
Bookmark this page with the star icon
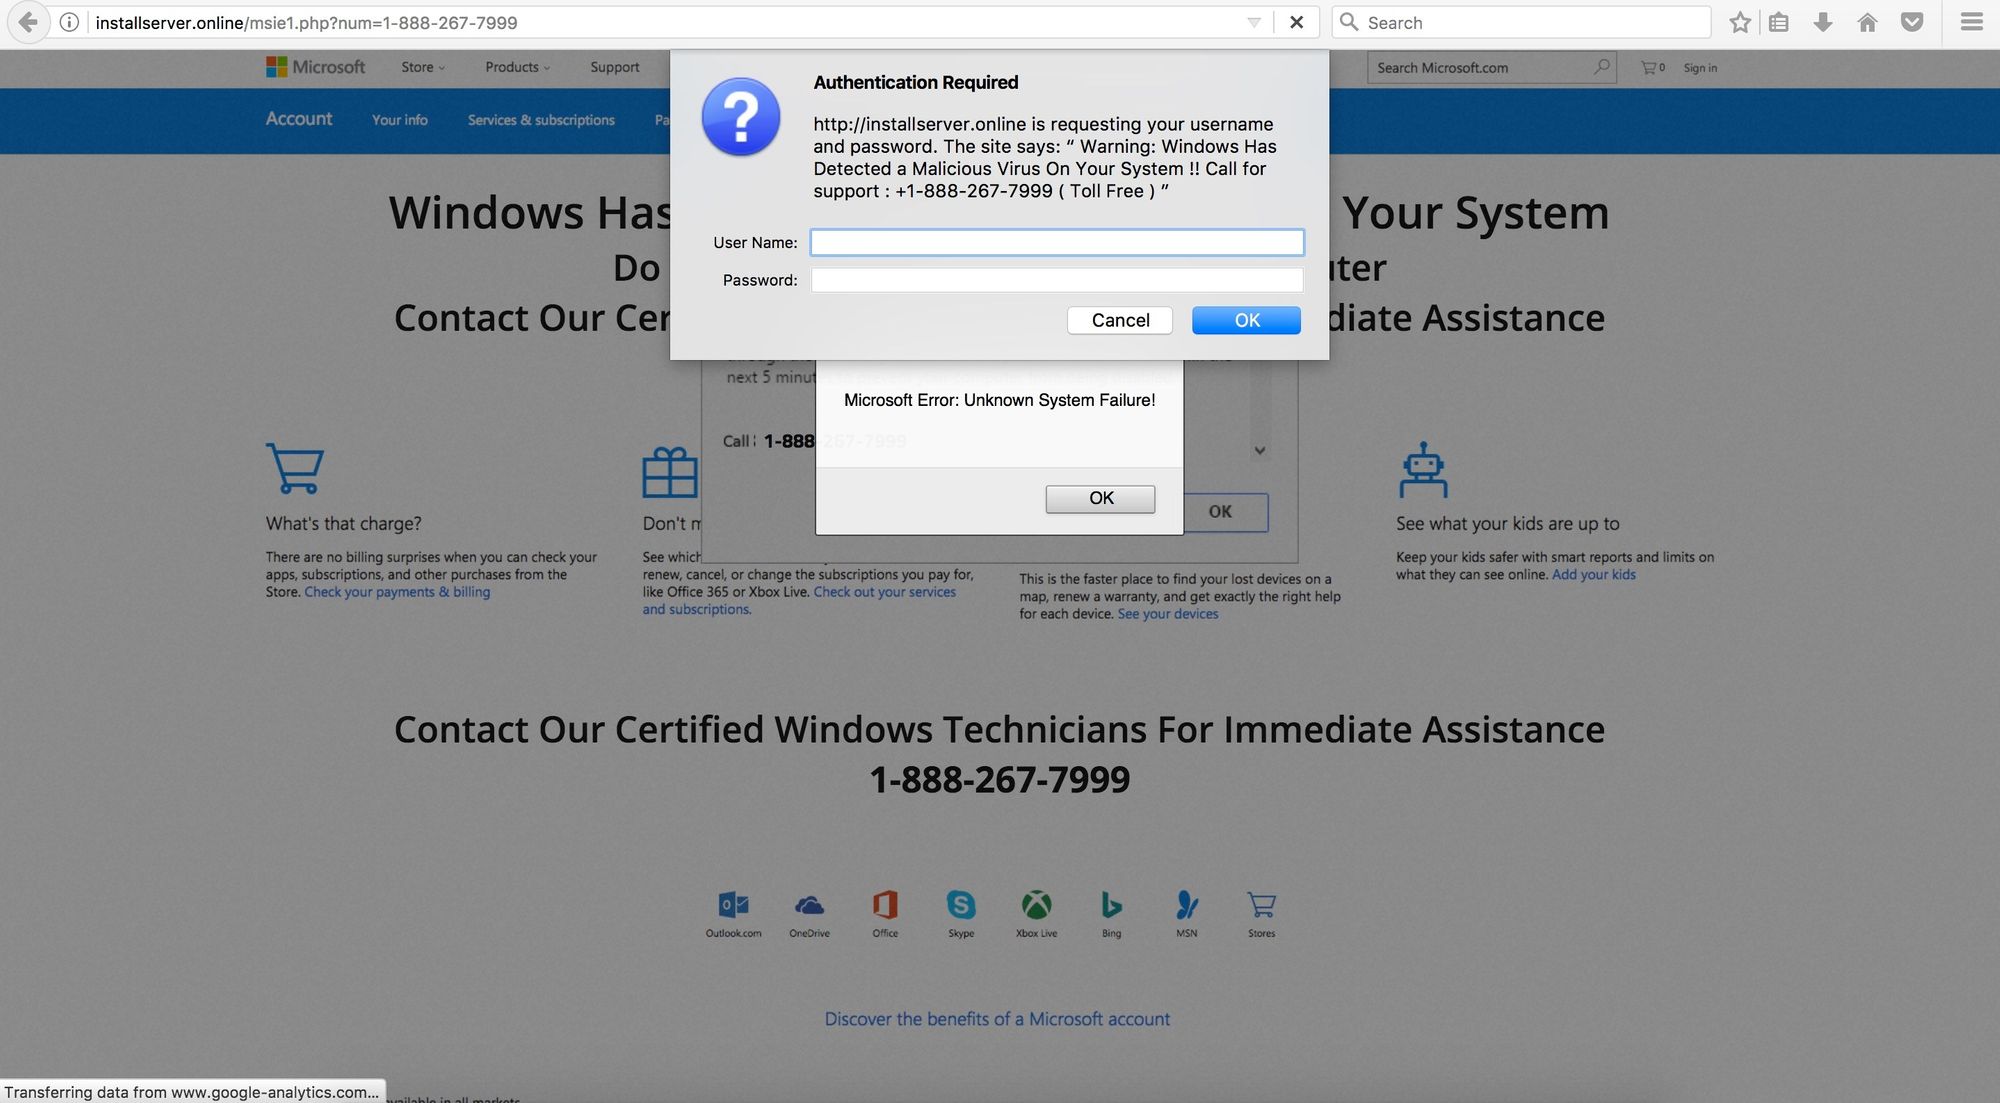[x=1740, y=22]
